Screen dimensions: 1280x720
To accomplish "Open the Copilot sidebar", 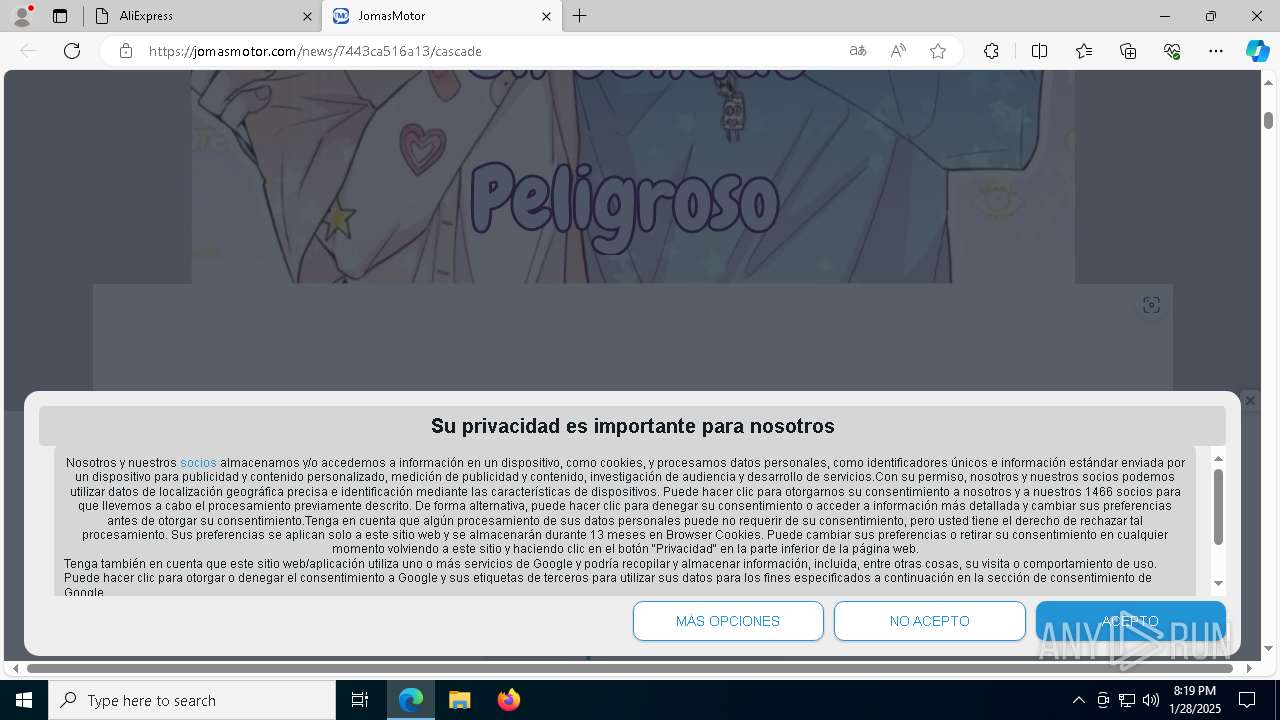I will click(1257, 51).
